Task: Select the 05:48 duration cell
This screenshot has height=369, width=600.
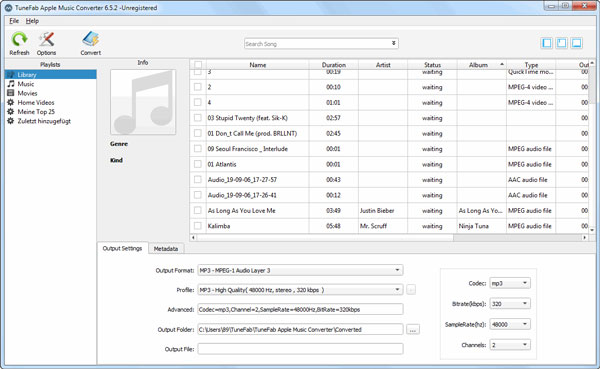Action: [333, 226]
